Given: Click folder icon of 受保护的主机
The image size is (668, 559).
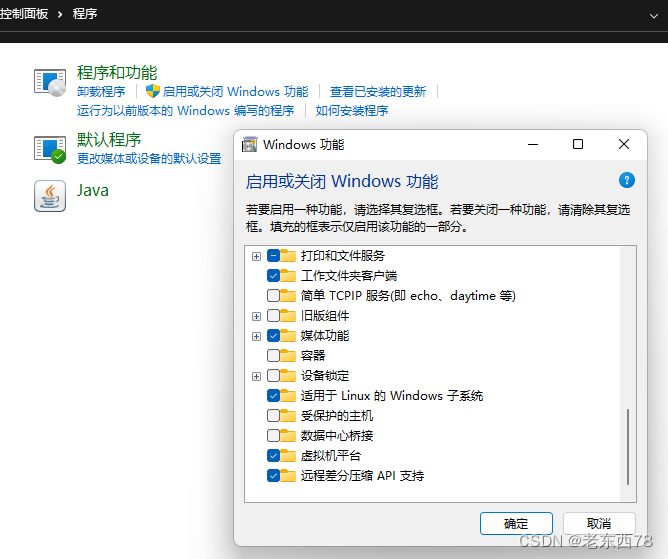Looking at the screenshot, I should click(288, 416).
